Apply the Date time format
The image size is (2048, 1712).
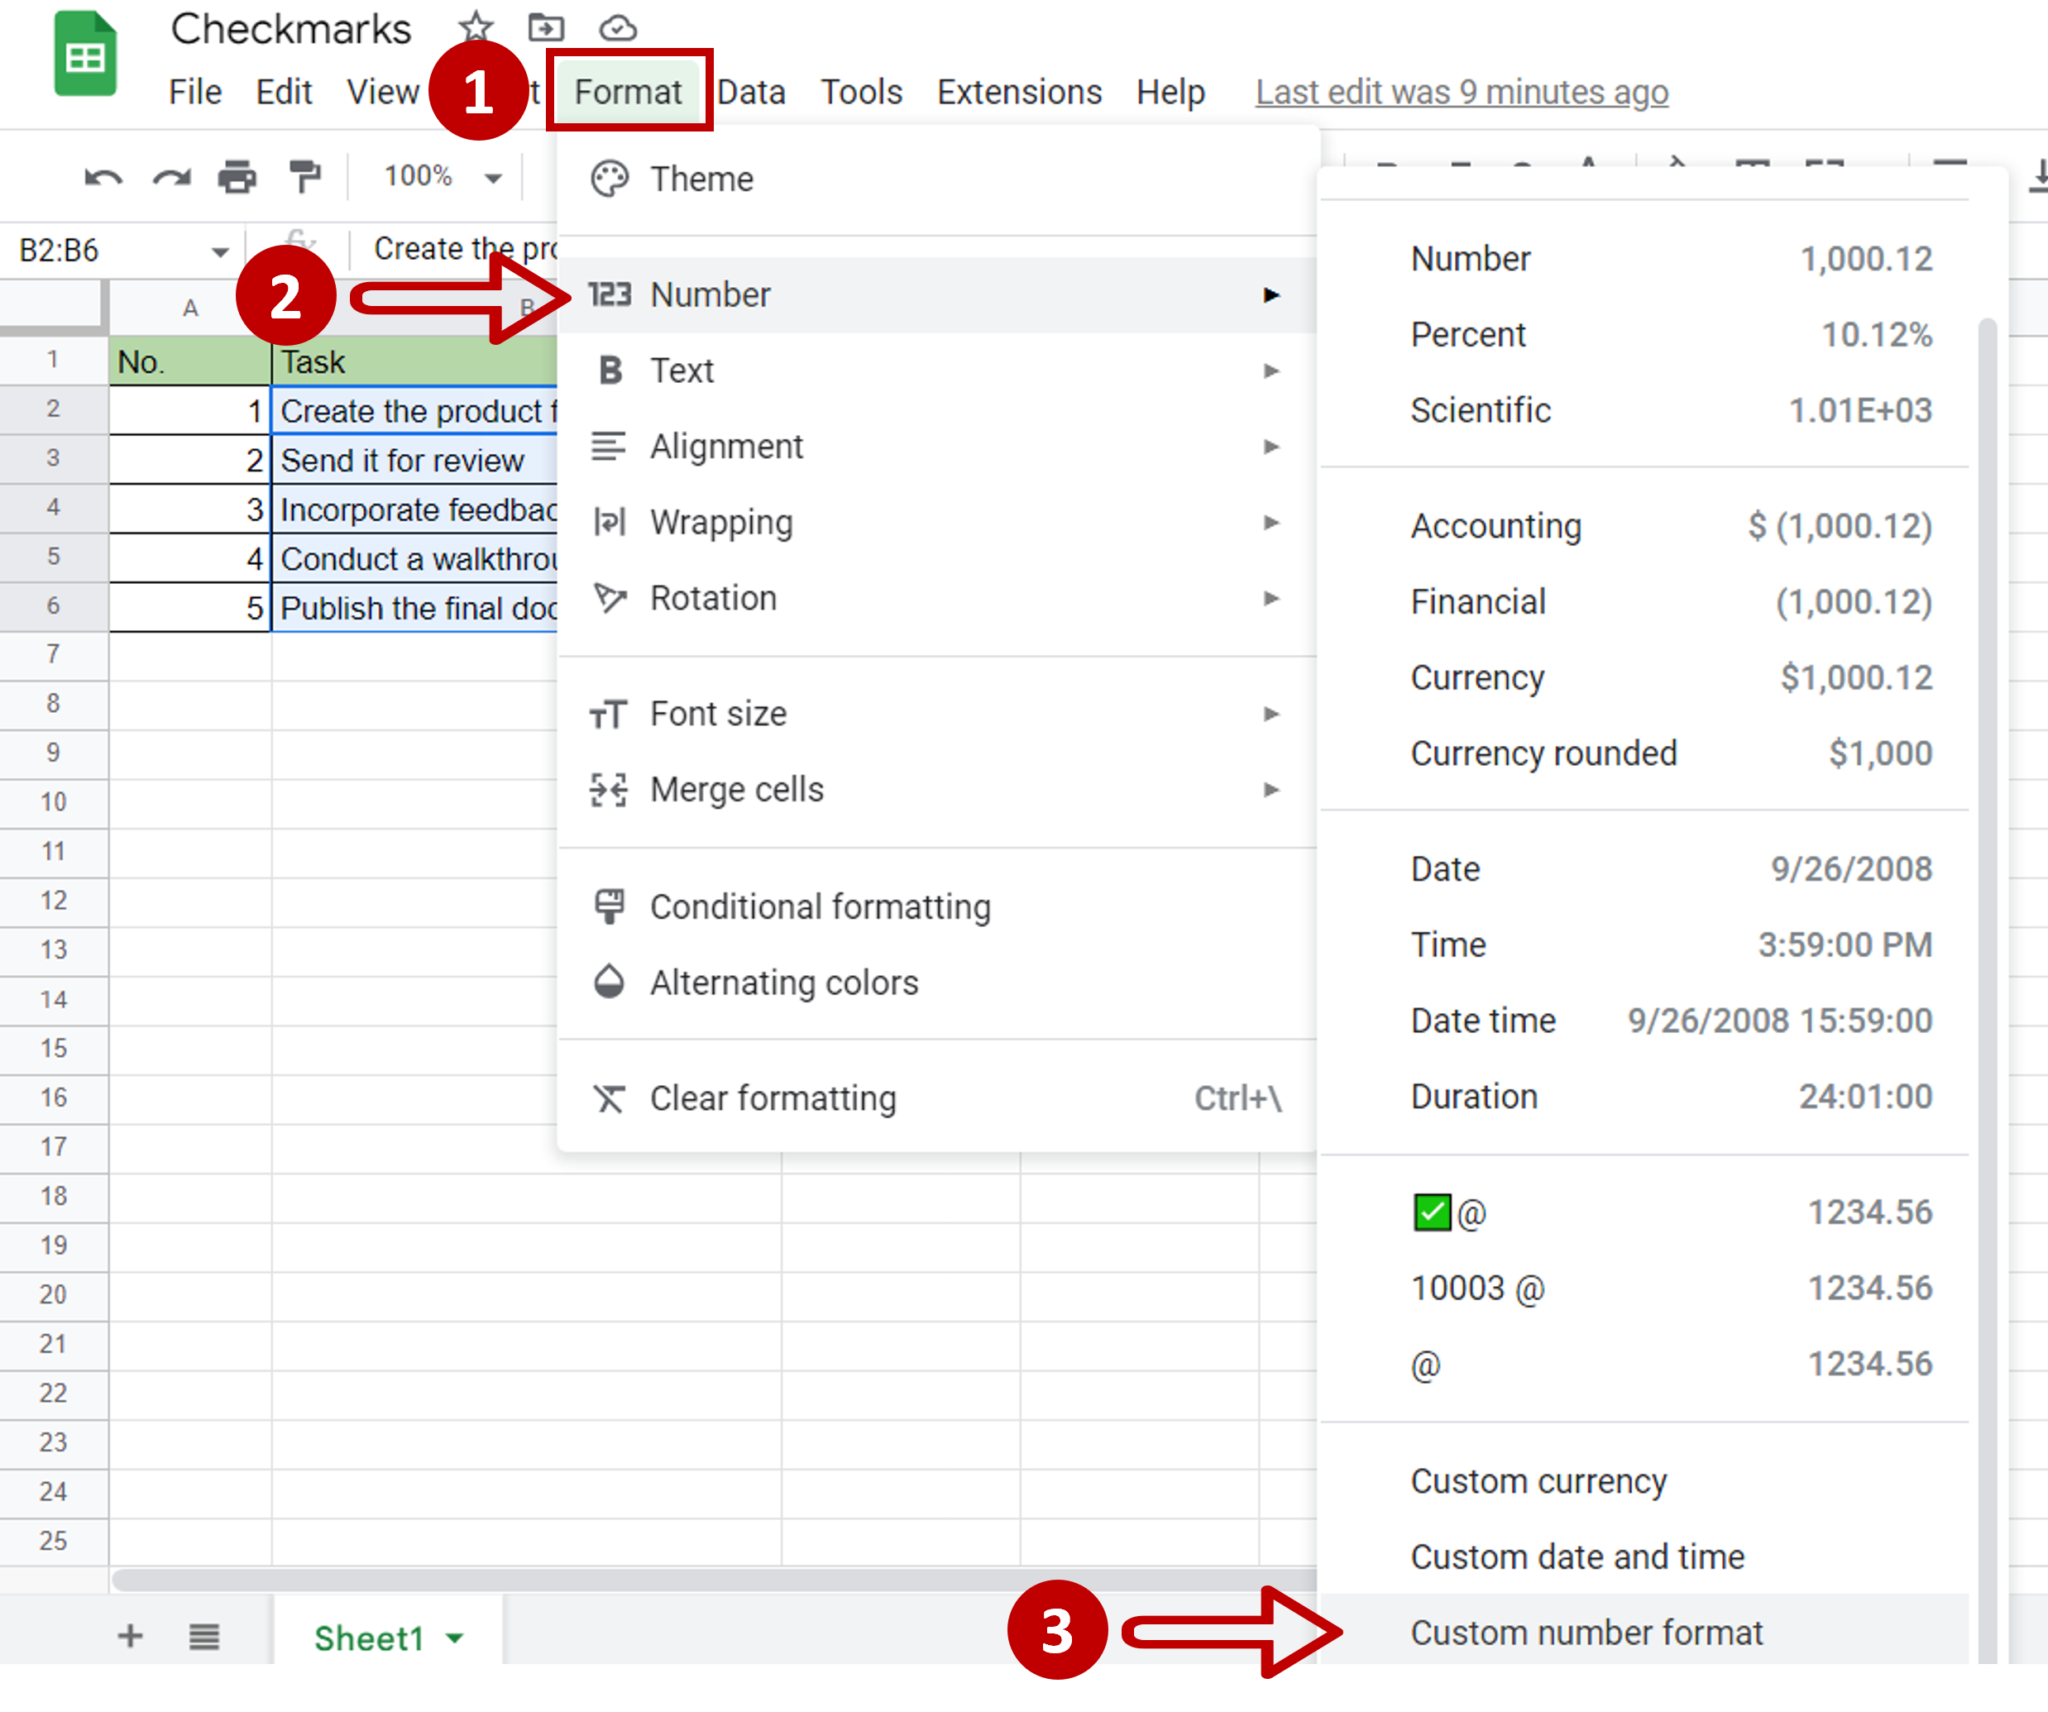point(1645,1021)
